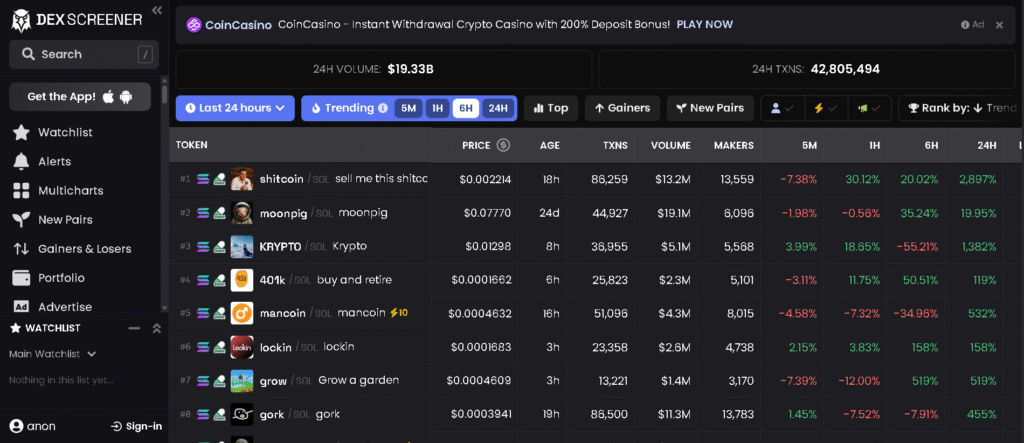Click grow token icon
Image resolution: width=1024 pixels, height=443 pixels.
click(242, 381)
